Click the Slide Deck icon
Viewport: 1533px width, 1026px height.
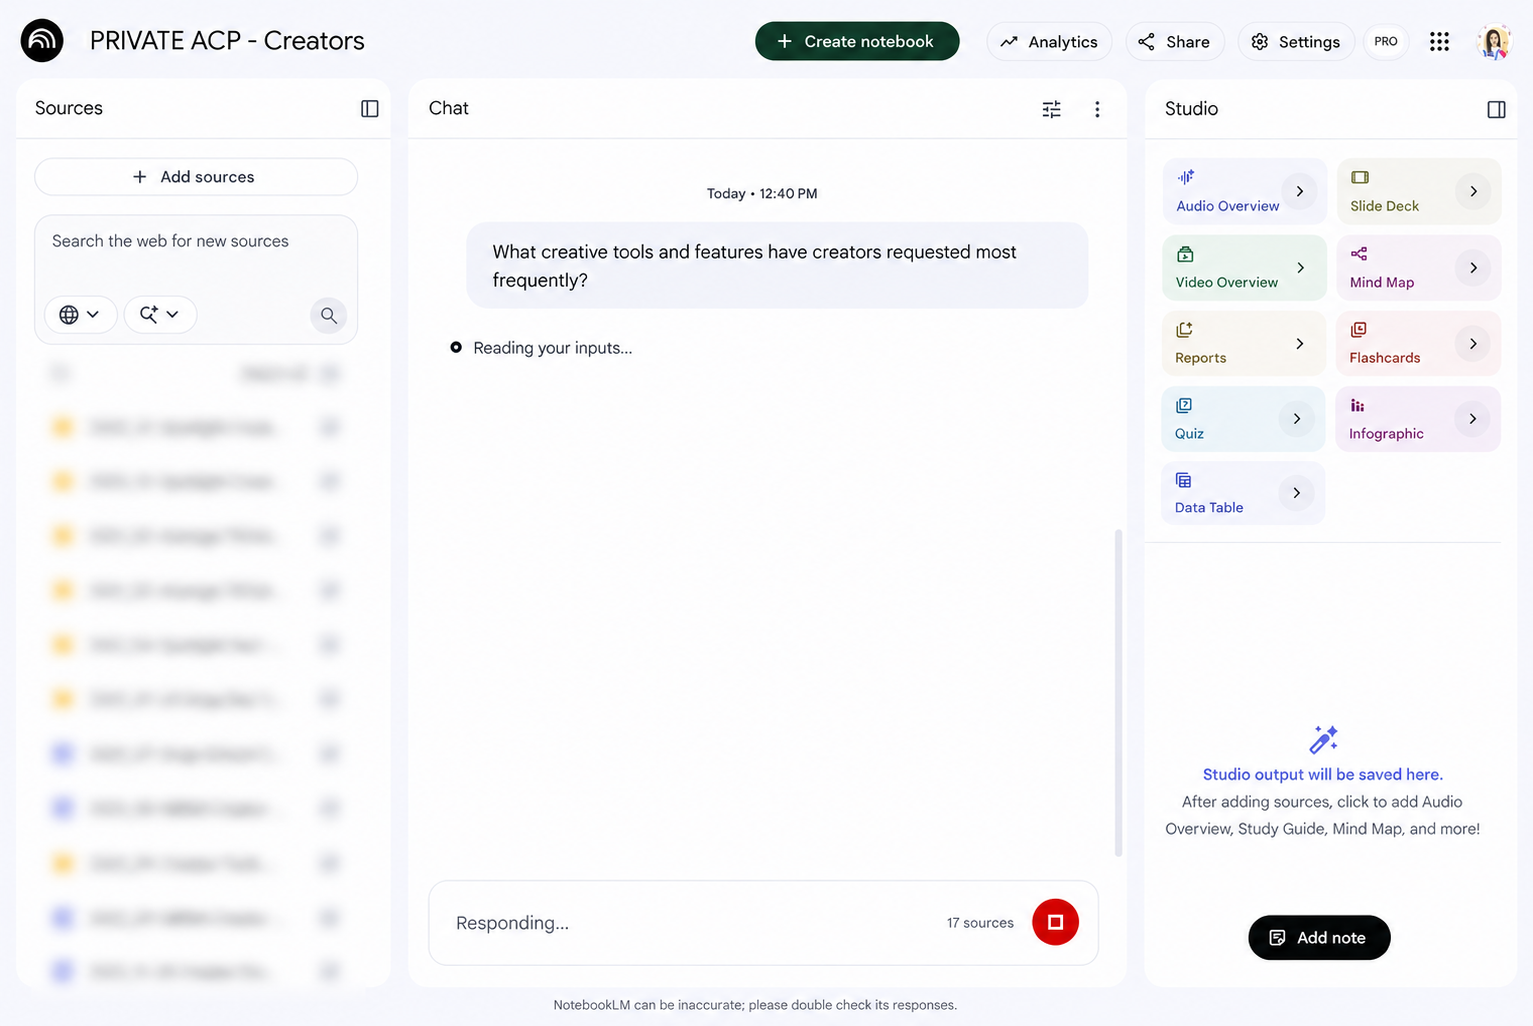[1360, 177]
